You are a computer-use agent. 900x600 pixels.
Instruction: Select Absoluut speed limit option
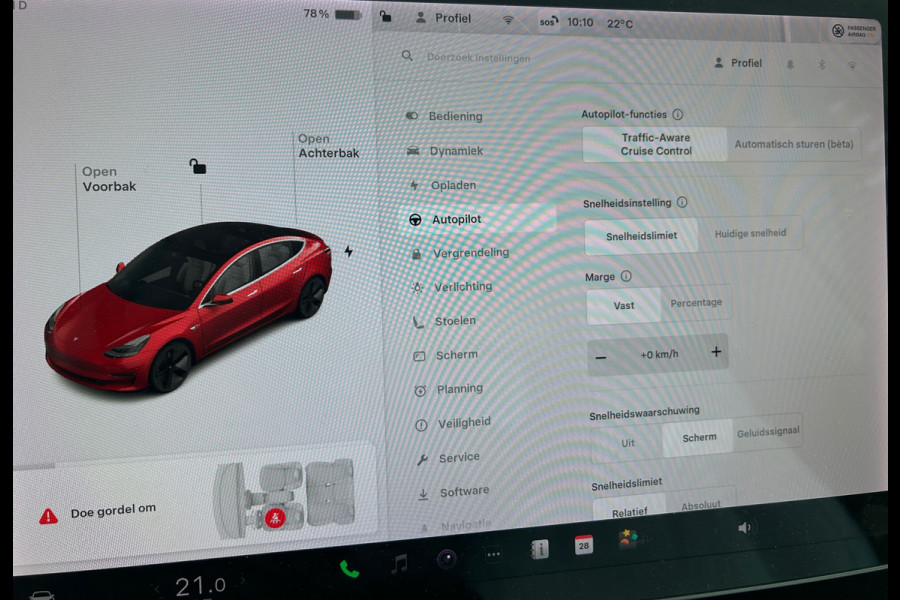(x=701, y=504)
